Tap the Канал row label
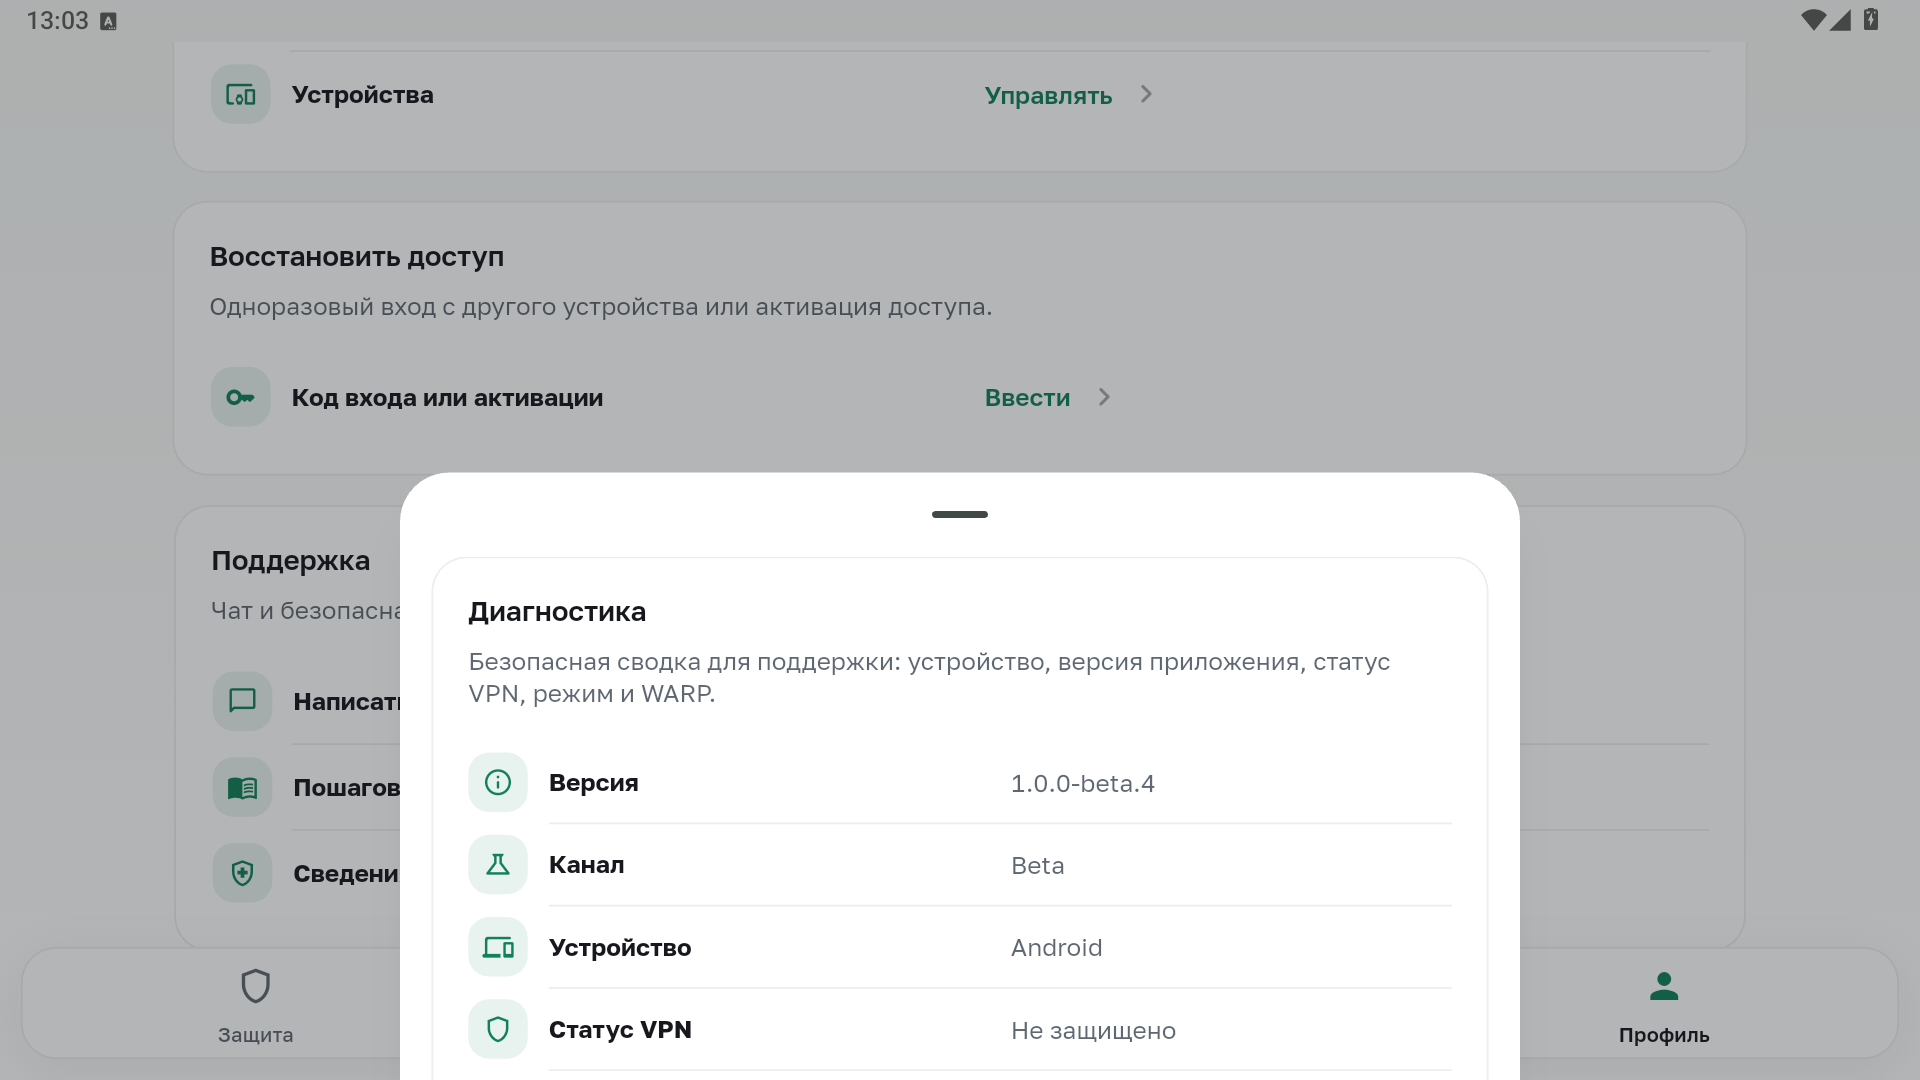The image size is (1920, 1080). (x=587, y=865)
